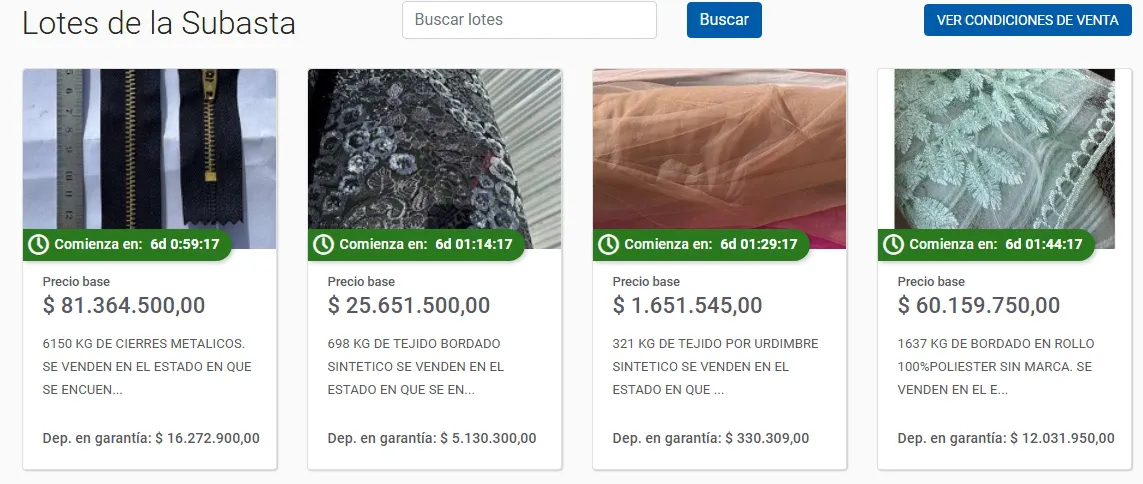Viewport: 1143px width, 484px height.
Task: Select countdown badge showing 6d 0:59:17
Action: pyautogui.click(x=127, y=245)
